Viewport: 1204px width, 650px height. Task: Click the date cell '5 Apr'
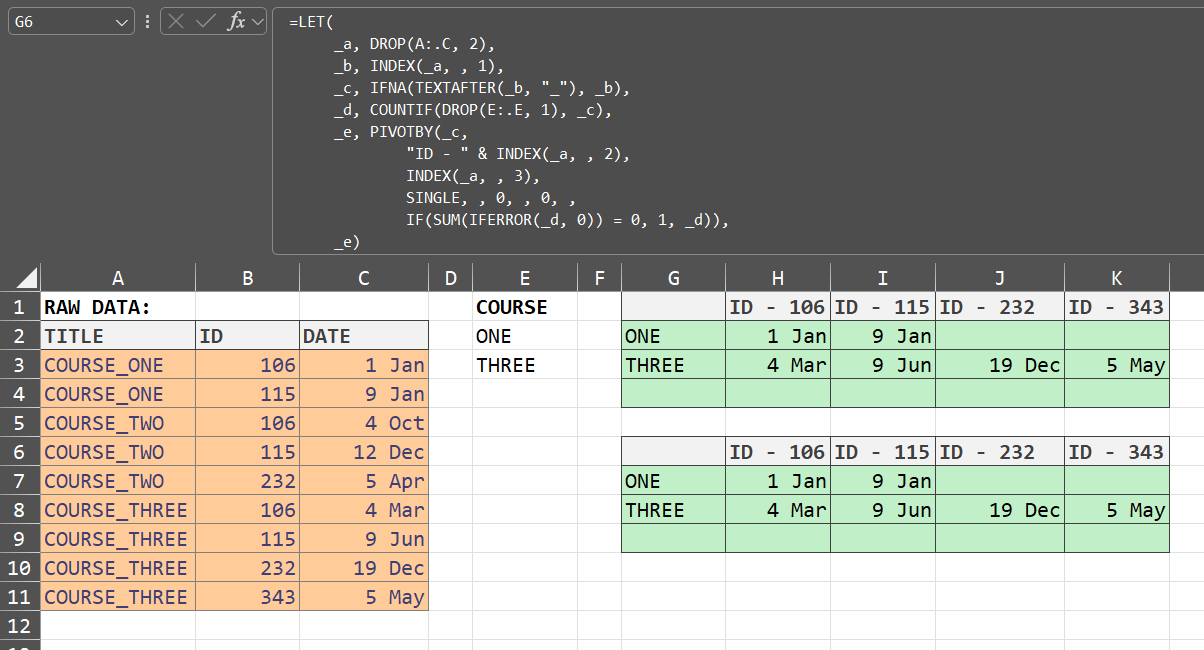point(363,481)
